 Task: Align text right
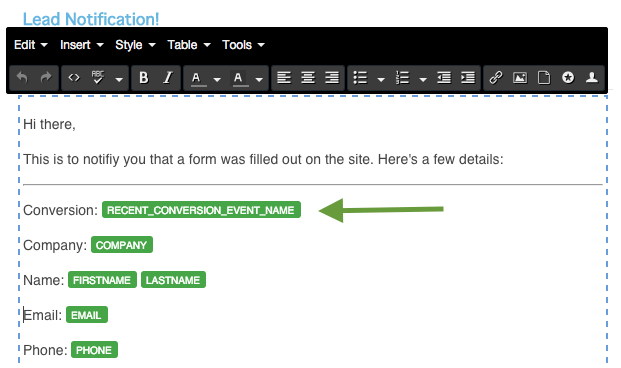pos(332,78)
